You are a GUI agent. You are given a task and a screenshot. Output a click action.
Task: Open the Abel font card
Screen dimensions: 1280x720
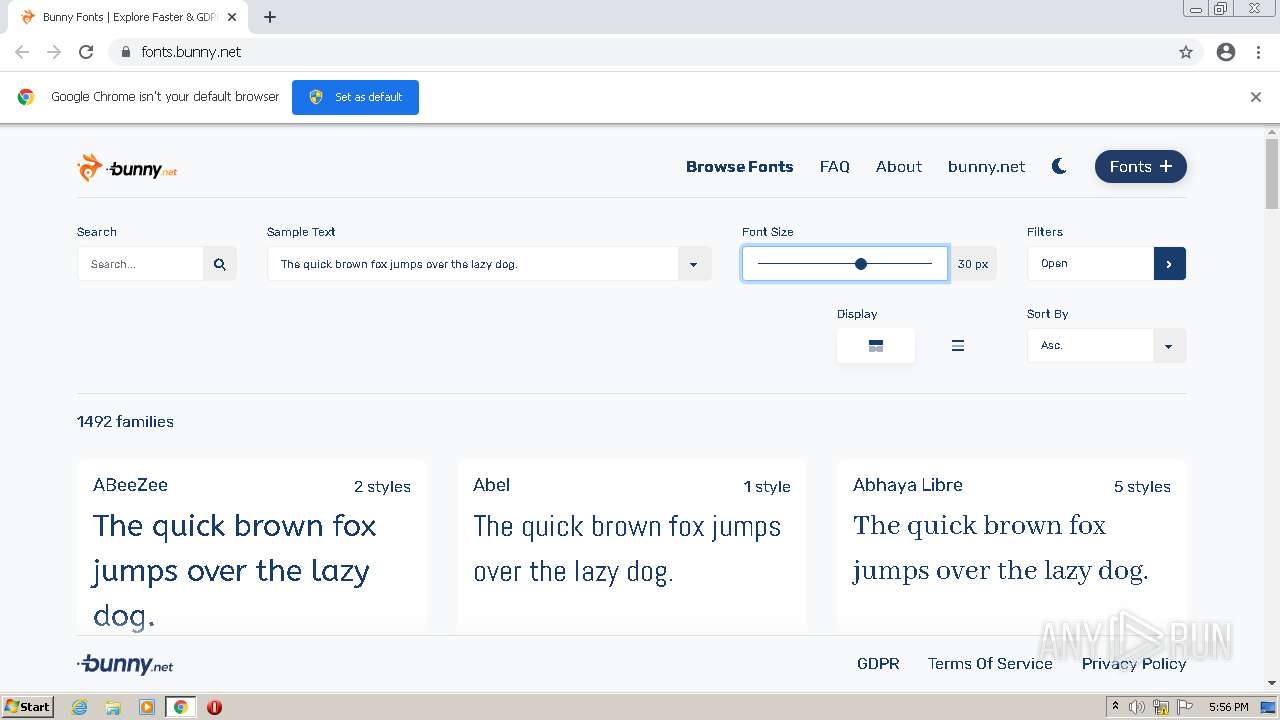point(632,546)
